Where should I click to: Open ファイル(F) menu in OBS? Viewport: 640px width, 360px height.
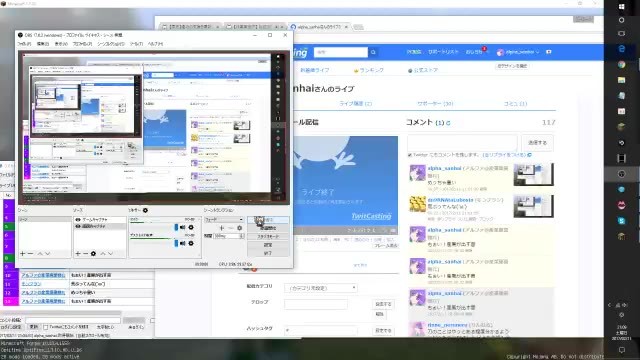pos(24,44)
